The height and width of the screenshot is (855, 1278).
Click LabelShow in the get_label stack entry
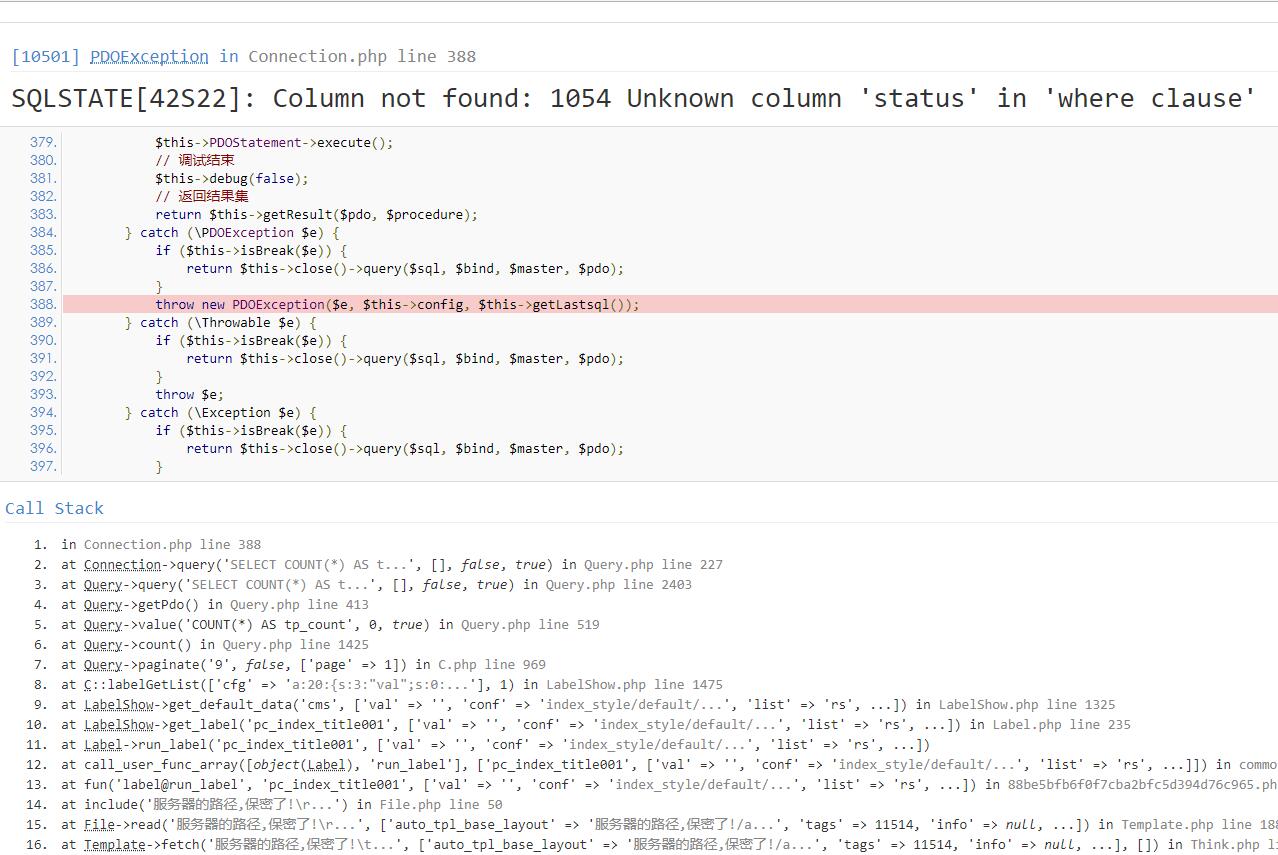click(x=119, y=724)
